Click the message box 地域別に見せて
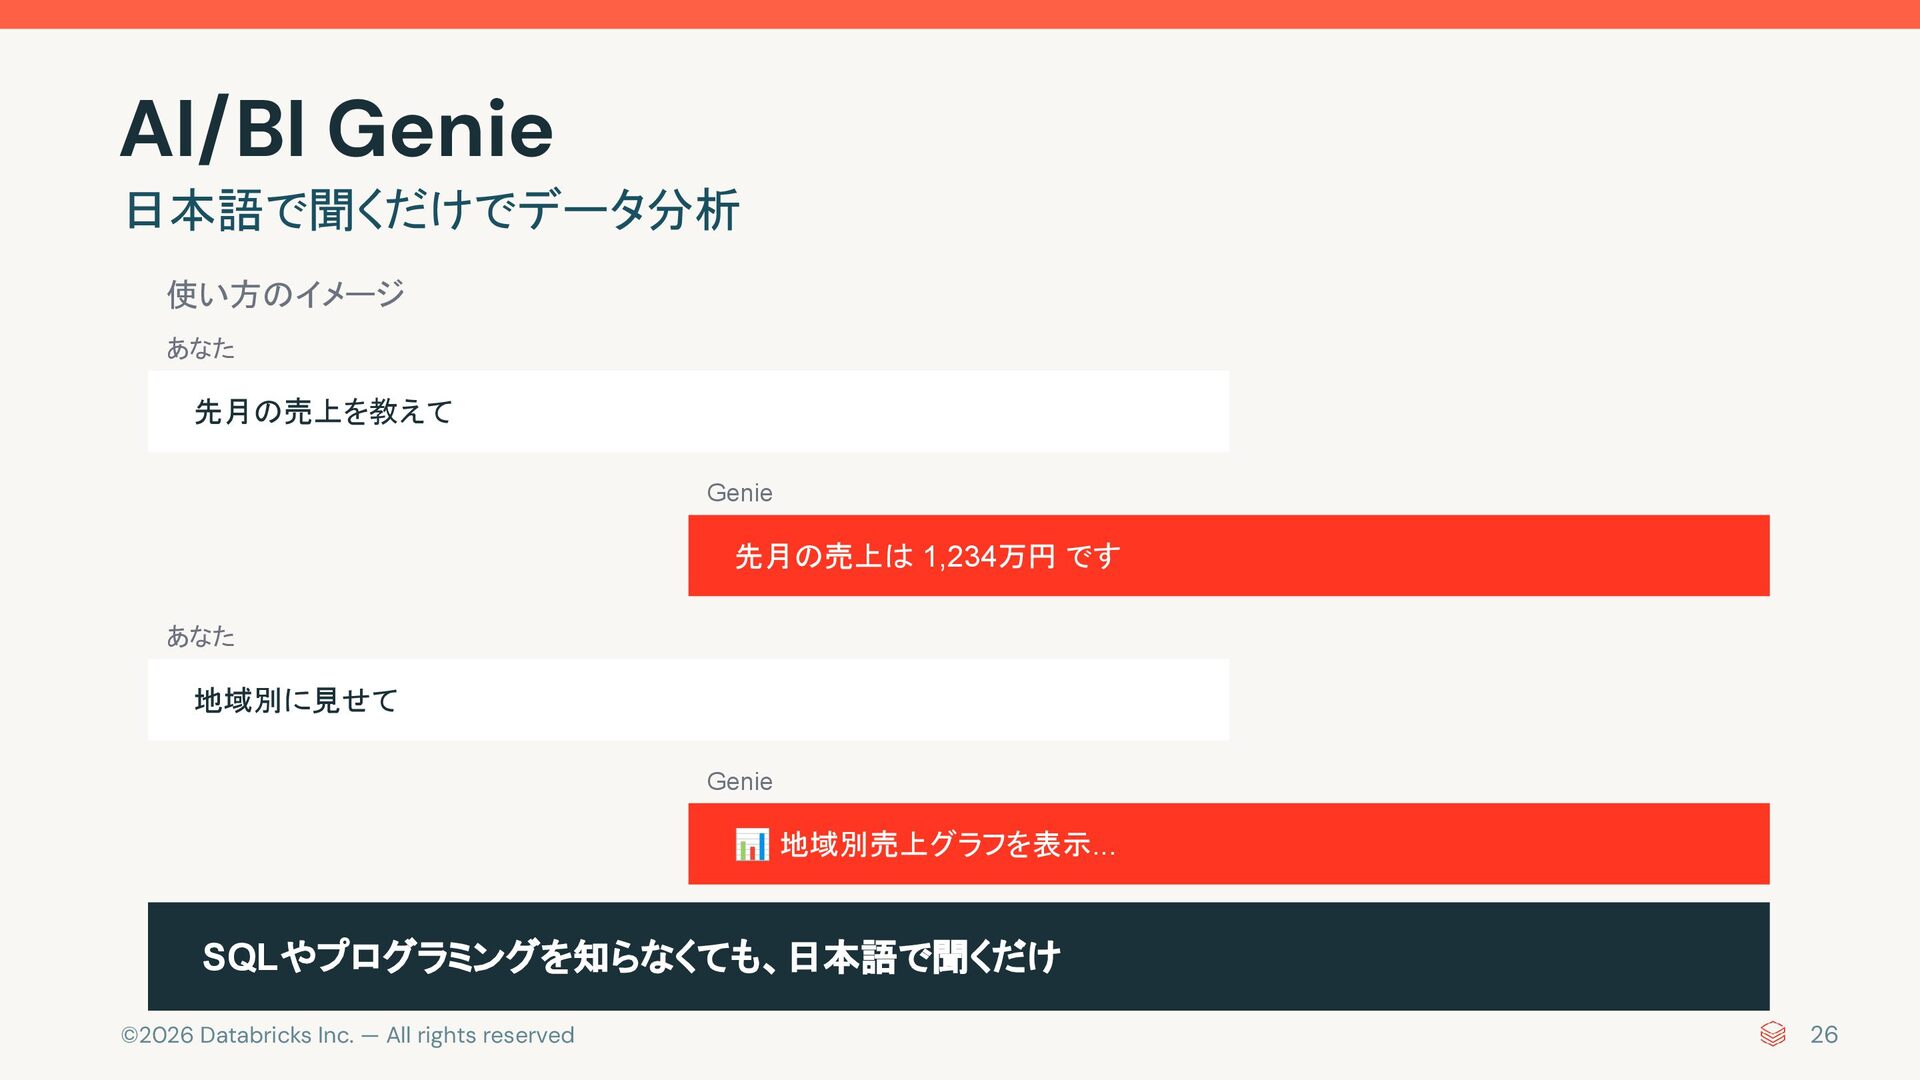1920x1080 pixels. click(x=688, y=700)
